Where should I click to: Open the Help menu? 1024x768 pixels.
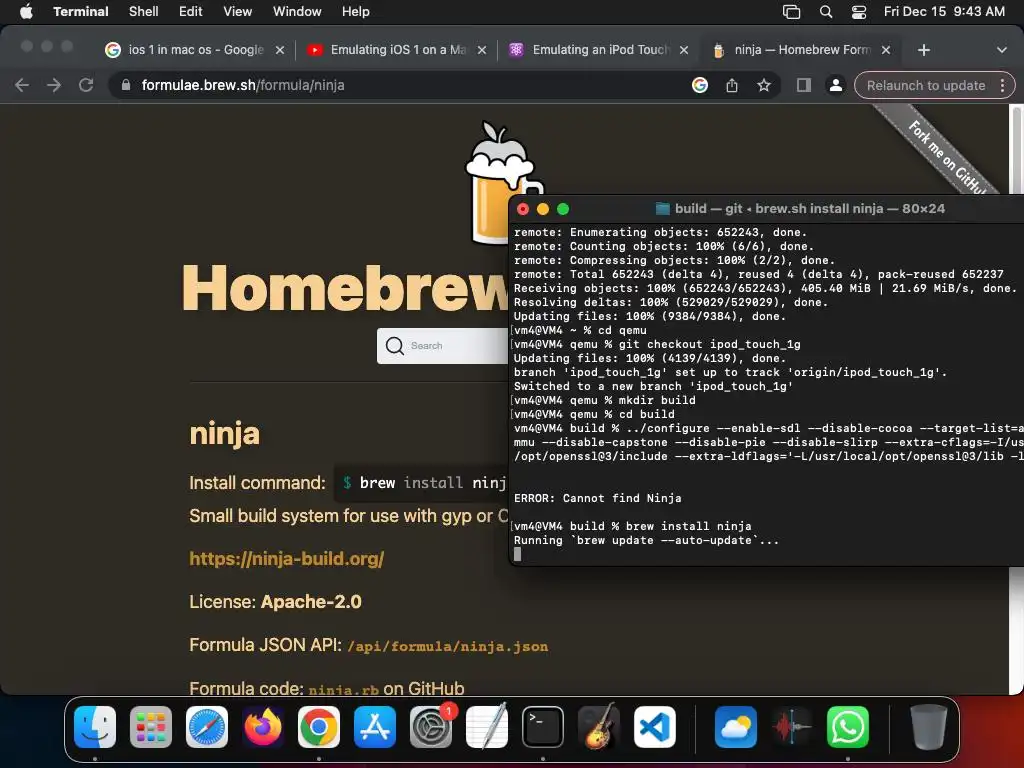point(355,11)
